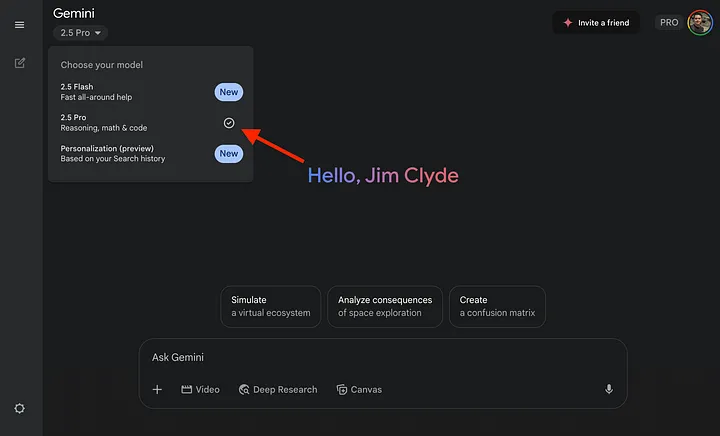
Task: Open the settings gear icon
Action: pos(20,408)
